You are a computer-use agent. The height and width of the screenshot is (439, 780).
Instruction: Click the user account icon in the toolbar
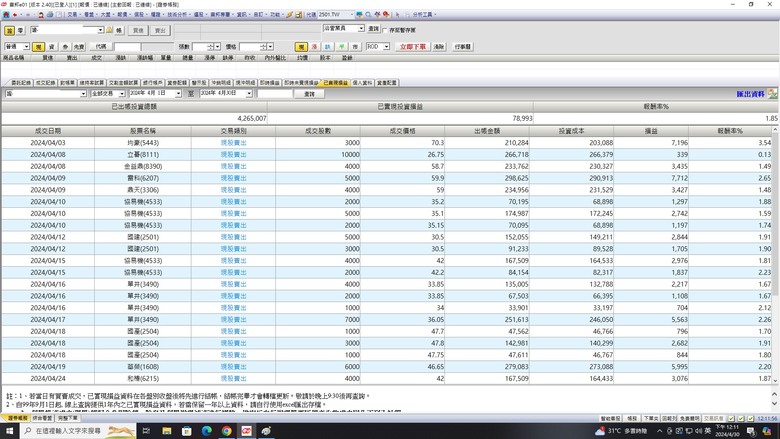(41, 15)
